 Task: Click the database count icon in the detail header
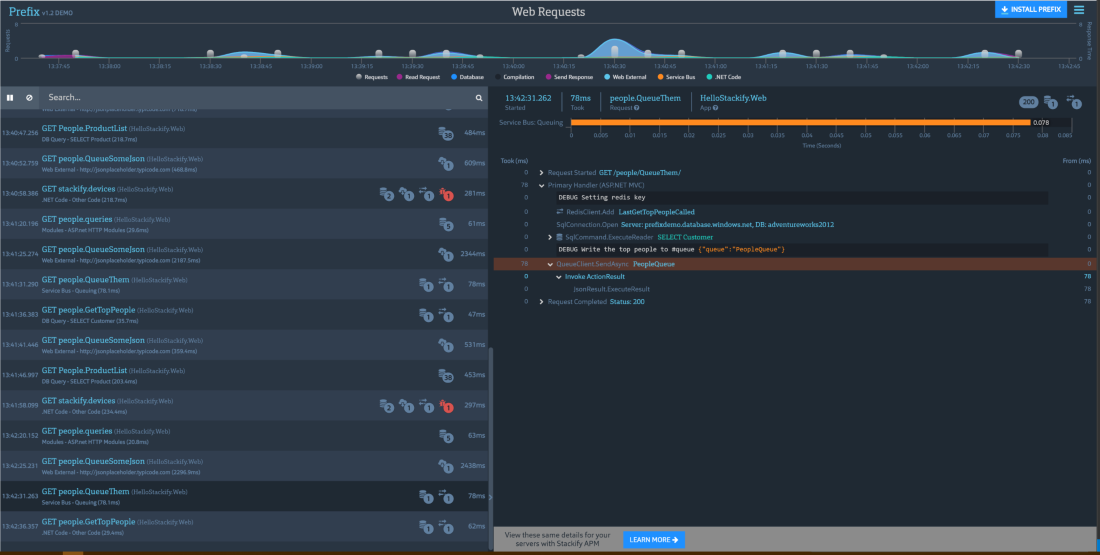tap(1050, 102)
